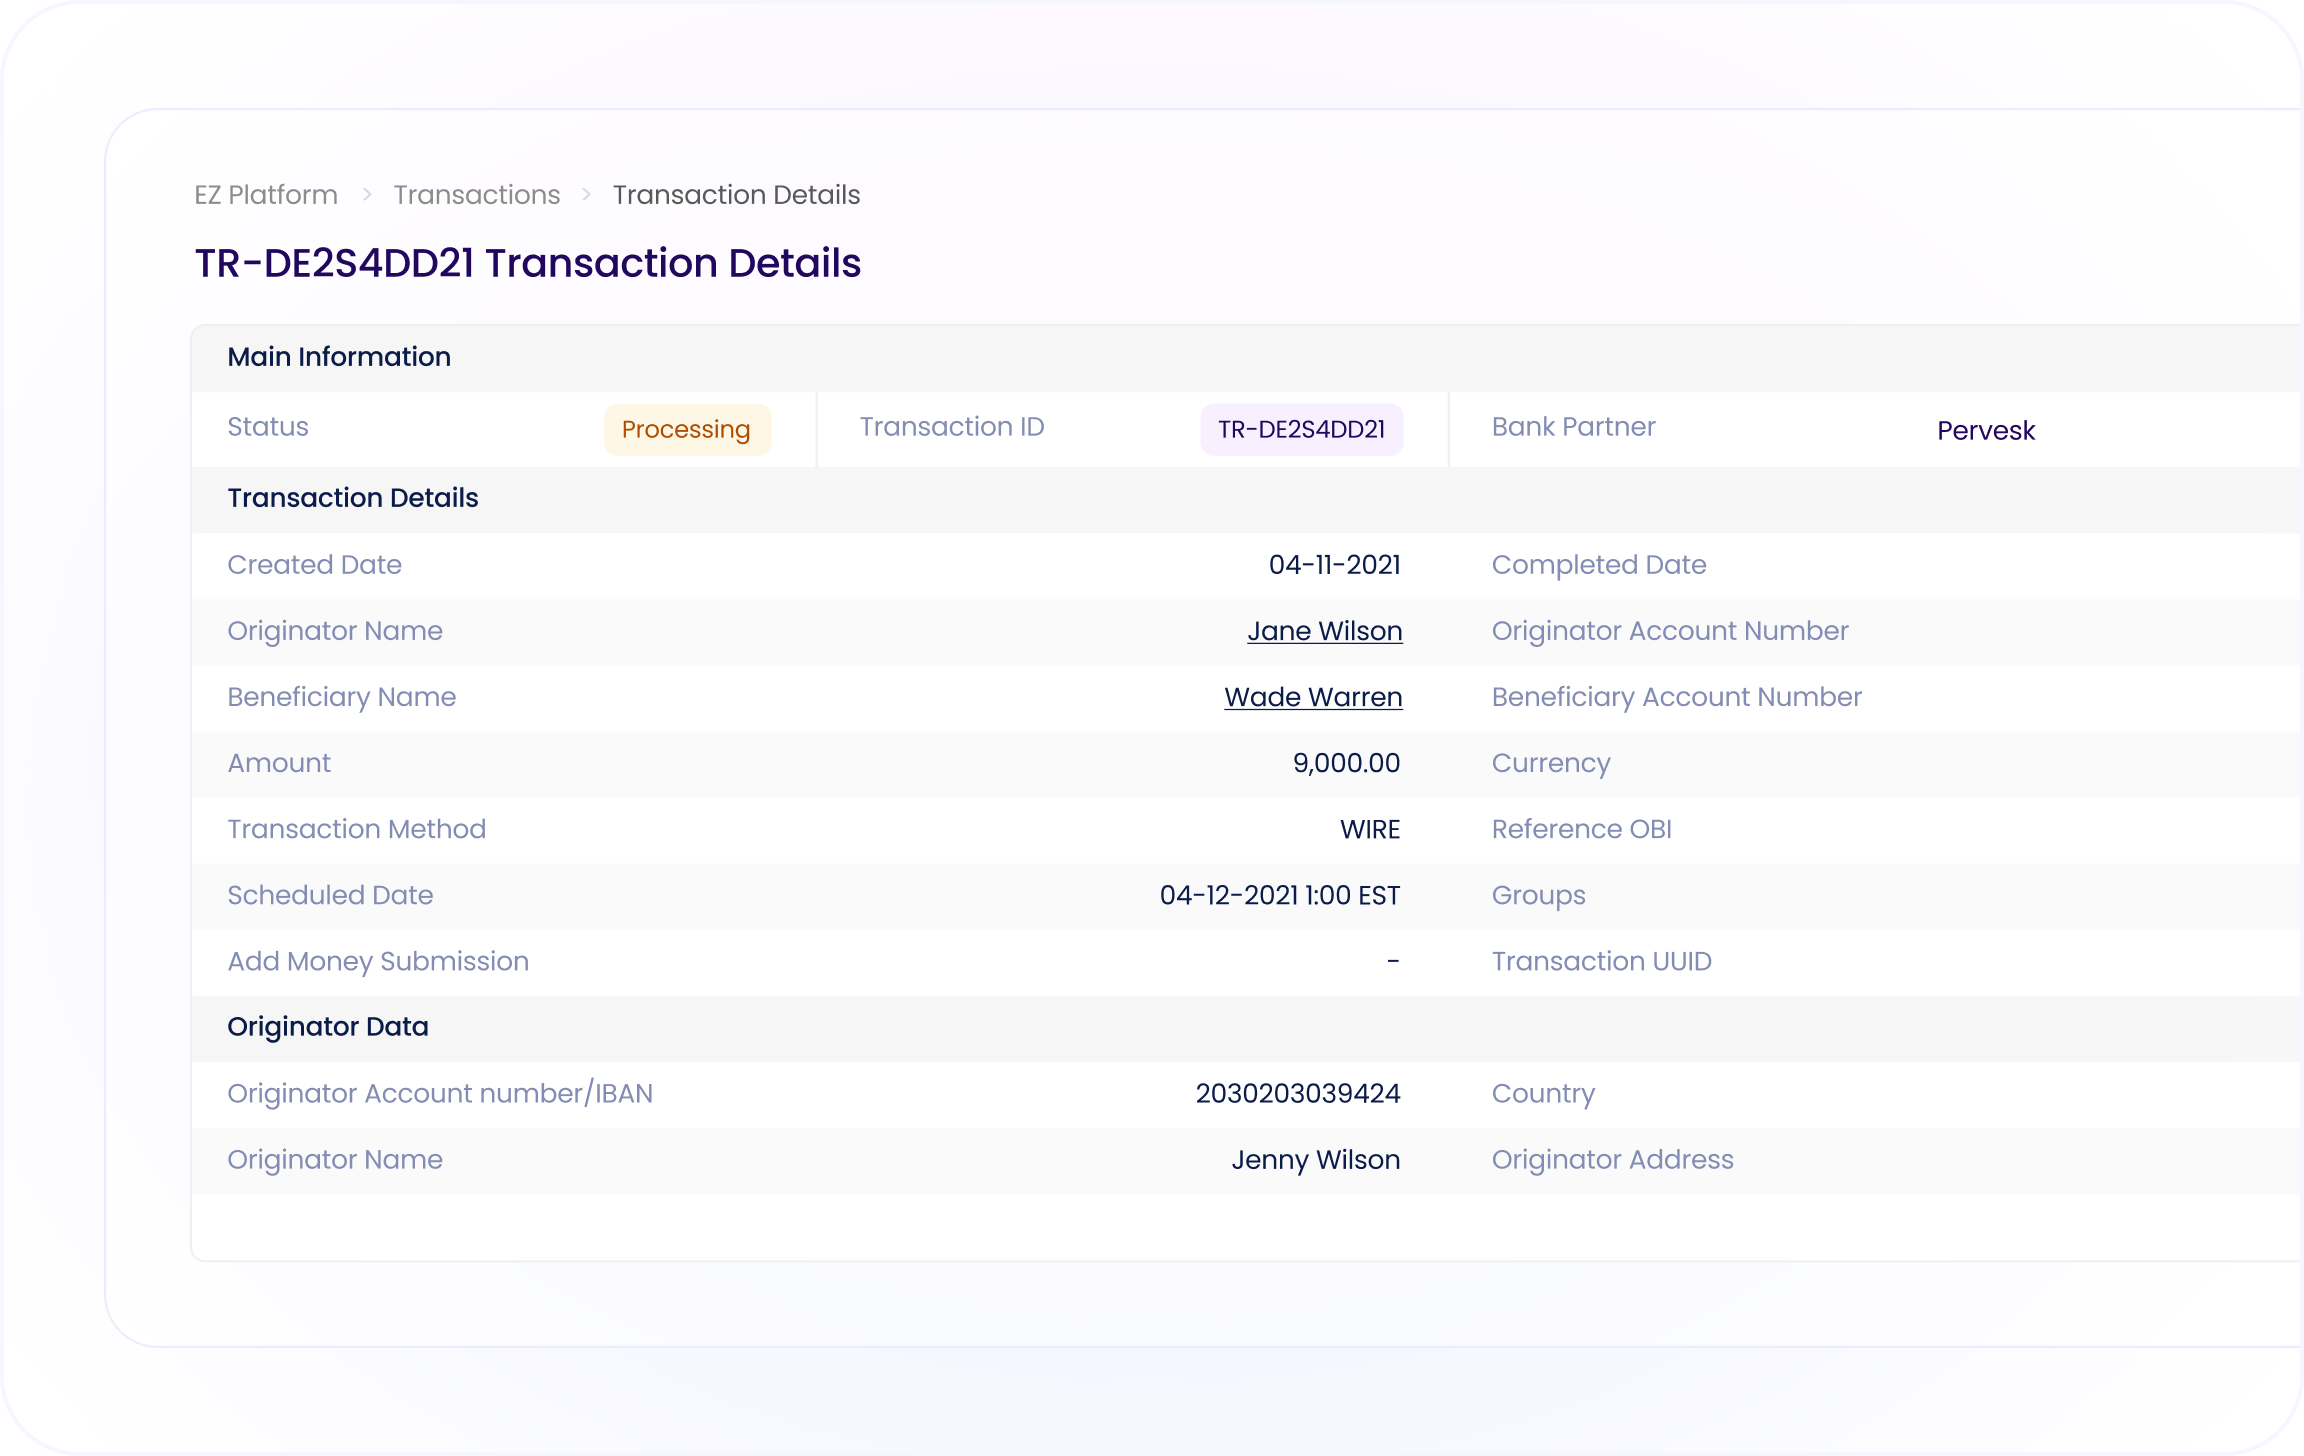The height and width of the screenshot is (1456, 2304).
Task: Open the Jane Wilson originator link
Action: point(1324,631)
